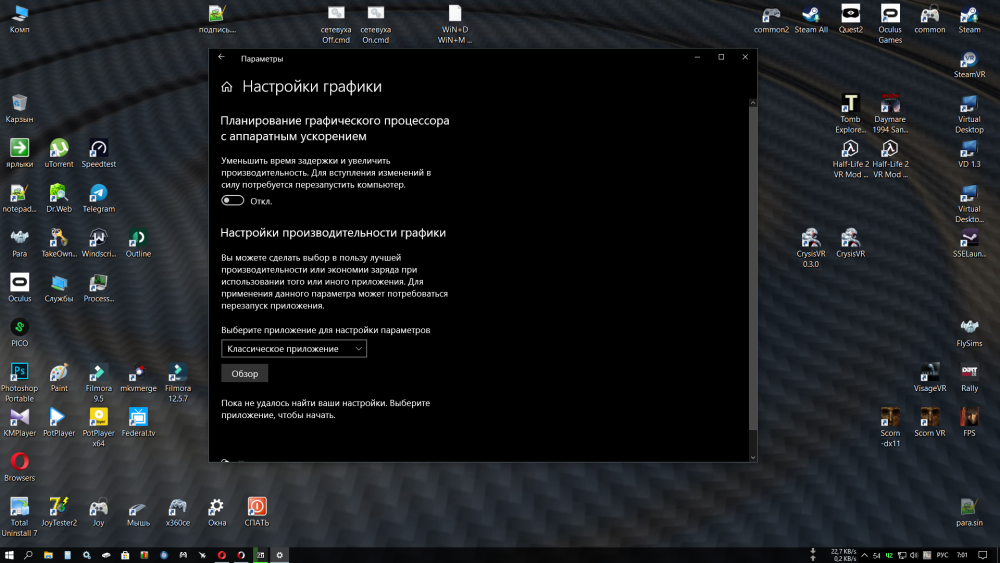The height and width of the screenshot is (563, 1000).
Task: Open the notification center icon
Action: pos(983,555)
